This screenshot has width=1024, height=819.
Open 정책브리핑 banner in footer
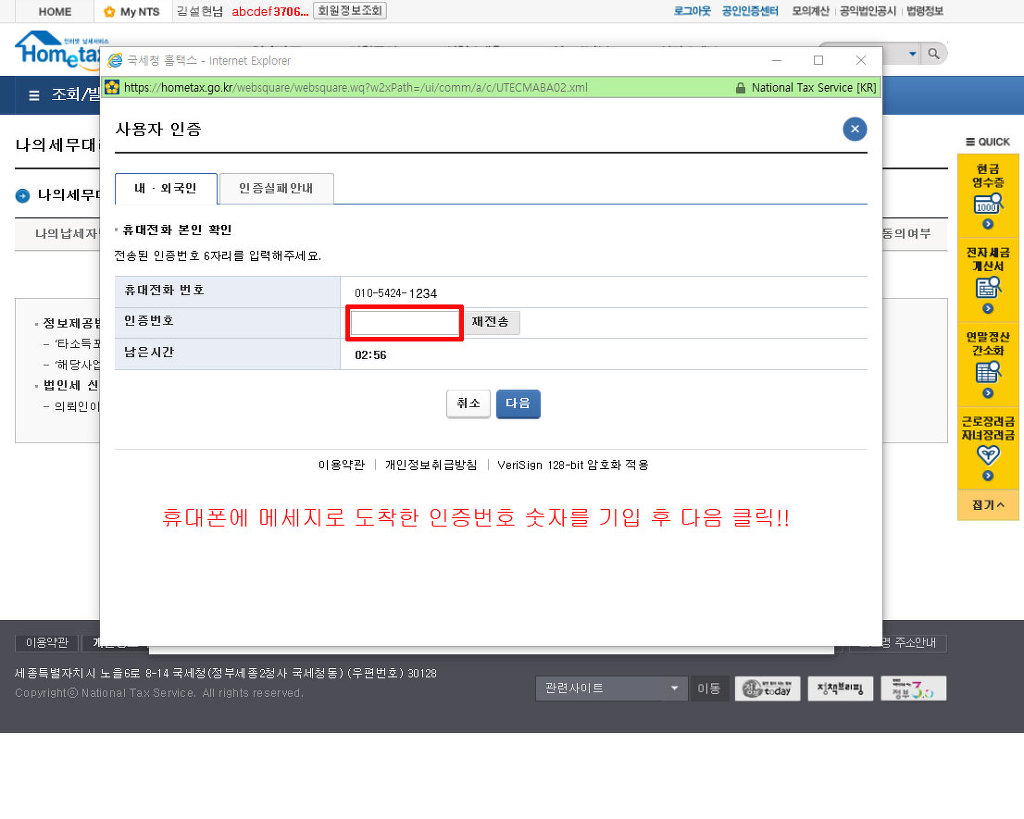(x=840, y=688)
